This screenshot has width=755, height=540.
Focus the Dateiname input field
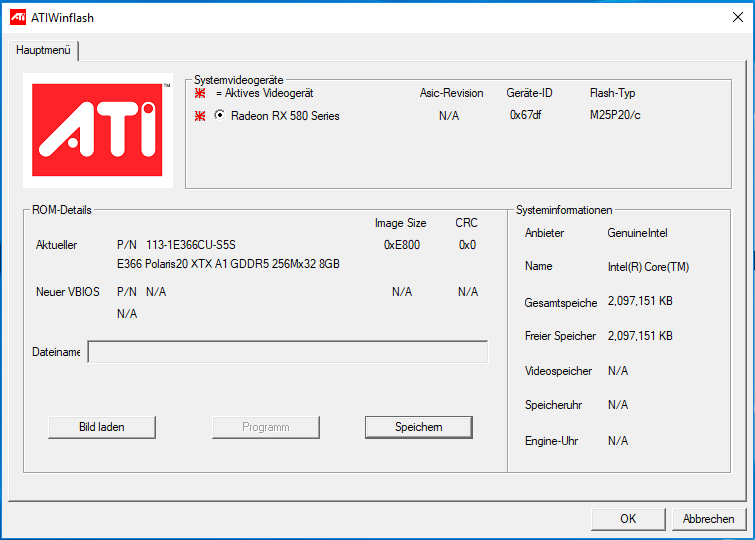pos(288,352)
